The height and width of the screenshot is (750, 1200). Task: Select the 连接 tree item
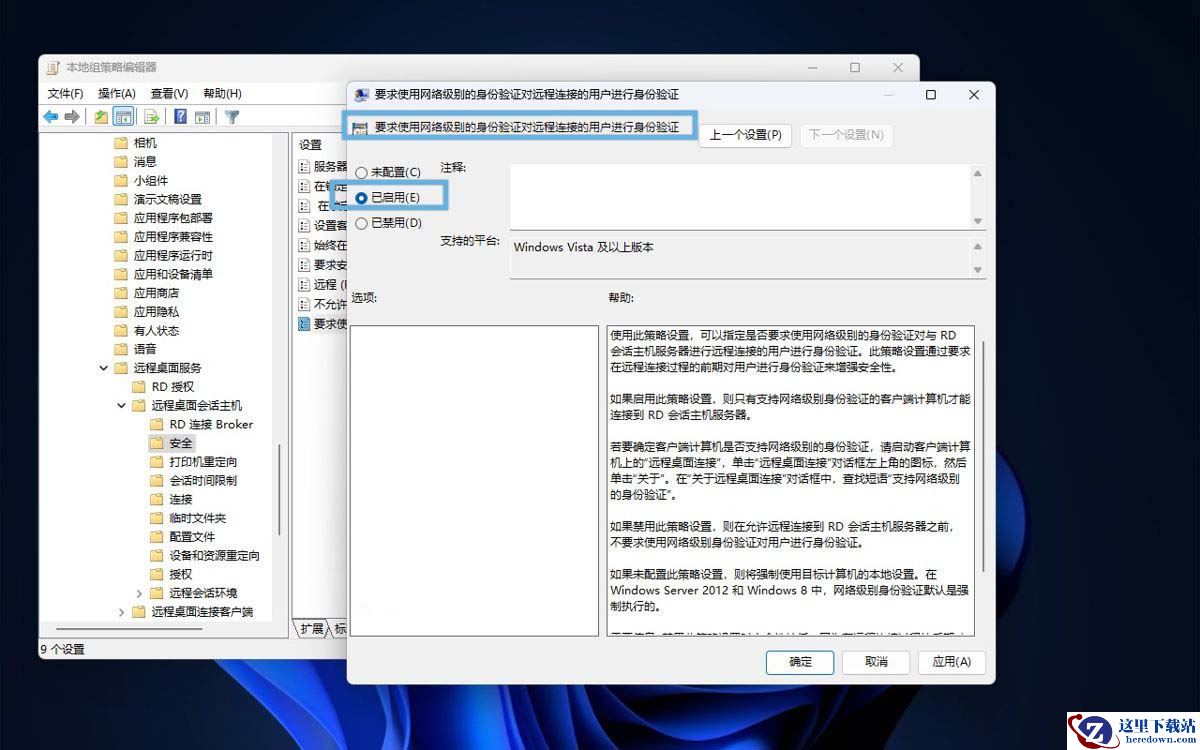181,499
